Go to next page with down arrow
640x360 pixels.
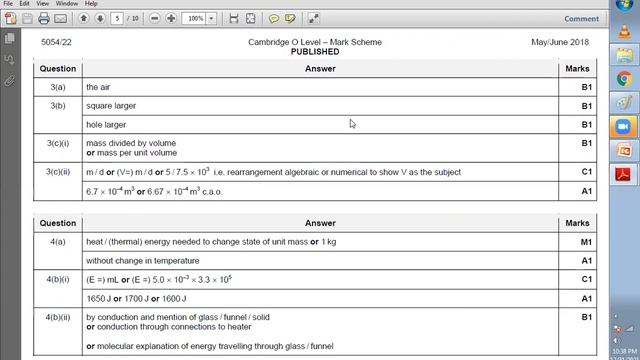100,18
